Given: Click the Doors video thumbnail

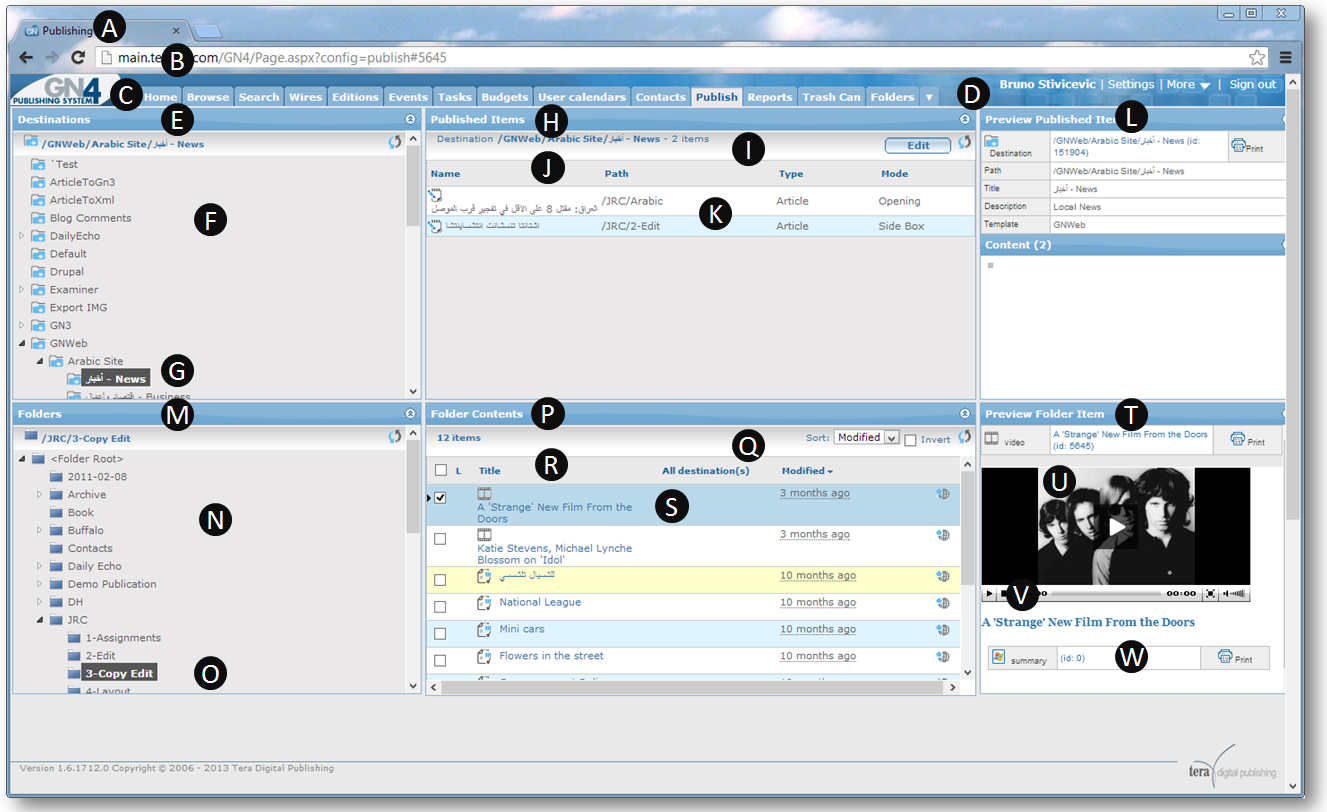Looking at the screenshot, I should (1115, 525).
